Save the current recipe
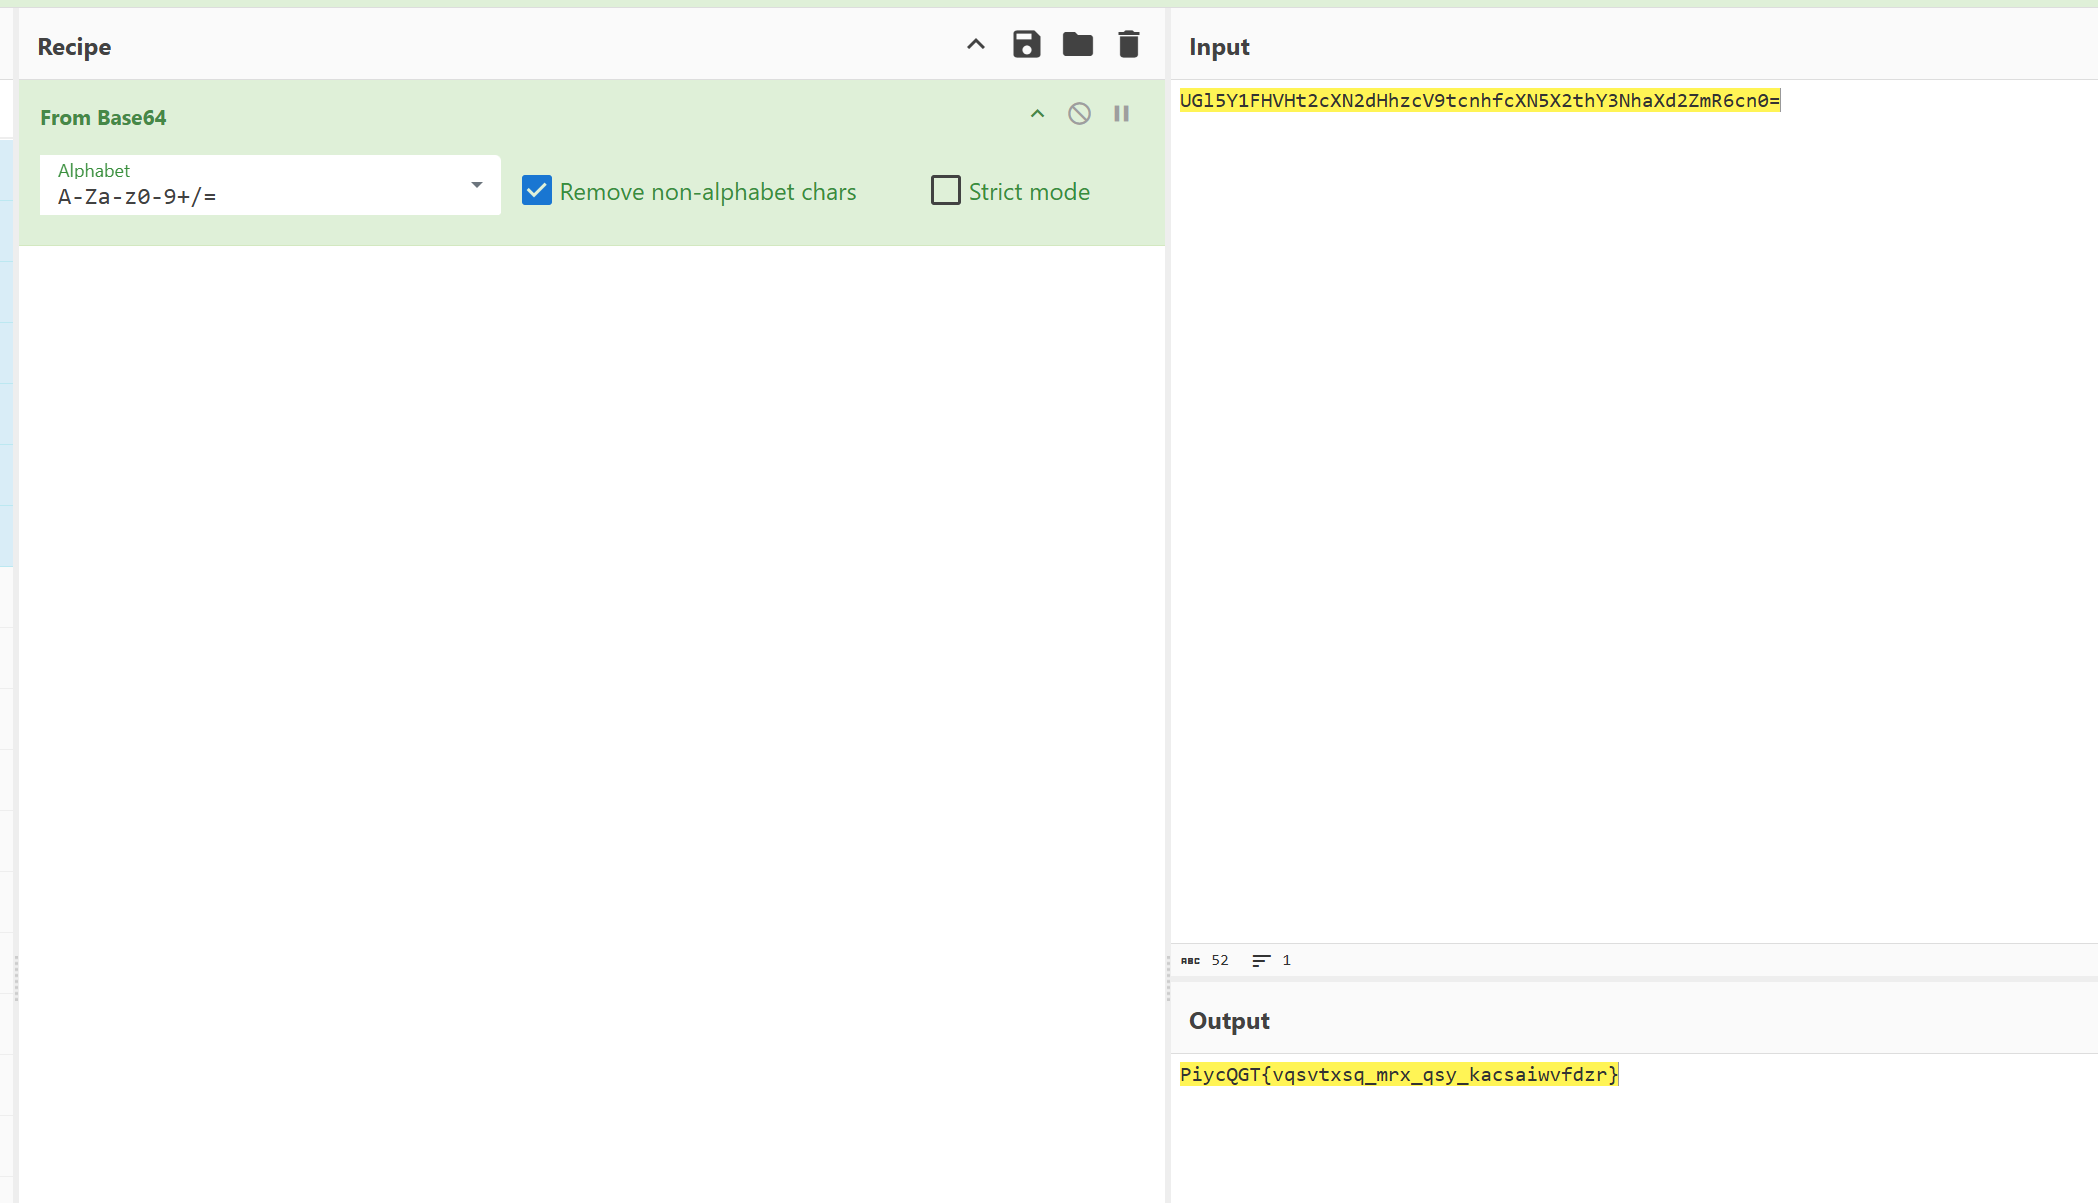 click(1026, 44)
